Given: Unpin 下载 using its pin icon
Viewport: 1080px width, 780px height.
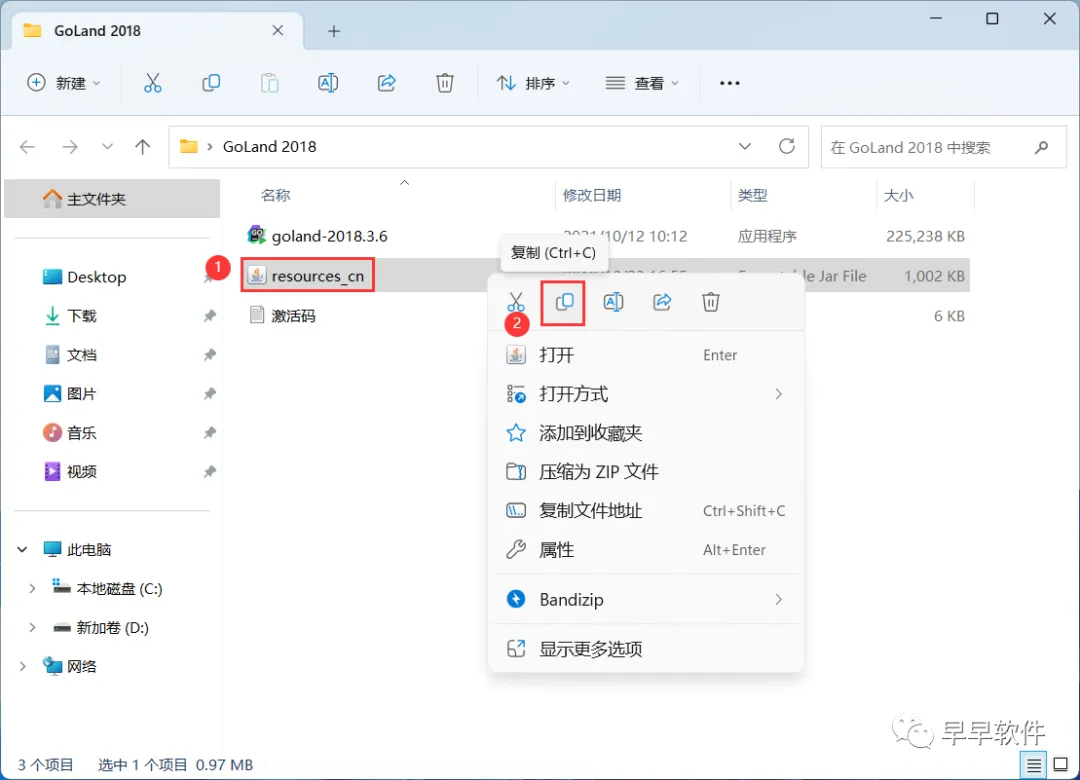Looking at the screenshot, I should click(x=209, y=316).
